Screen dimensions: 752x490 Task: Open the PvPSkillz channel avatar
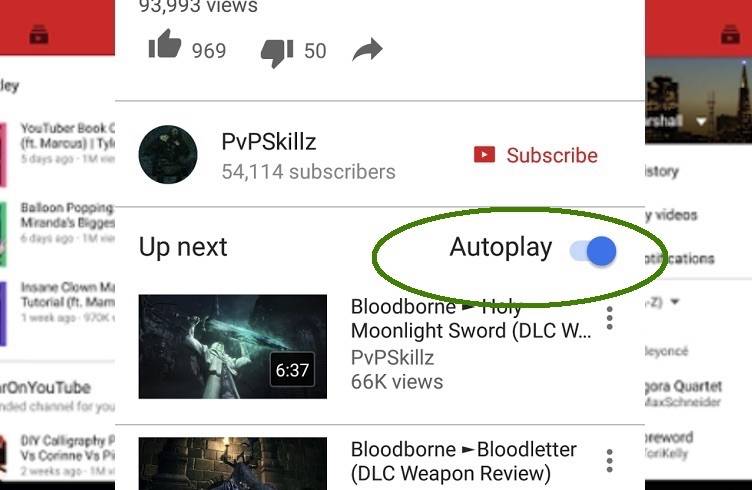click(168, 154)
